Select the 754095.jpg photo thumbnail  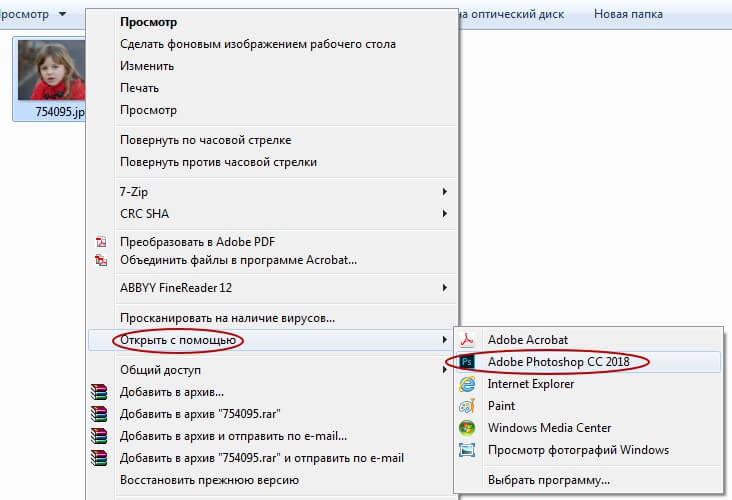51,70
